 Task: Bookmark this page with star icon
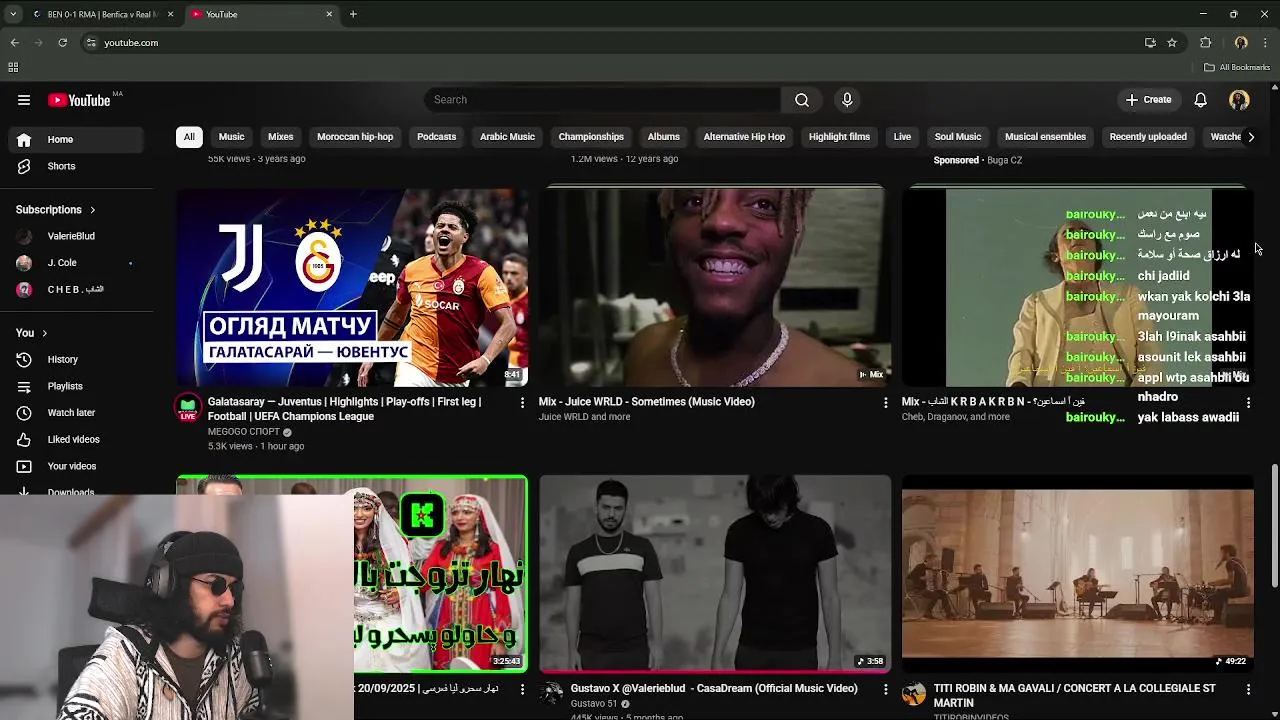click(x=1172, y=43)
